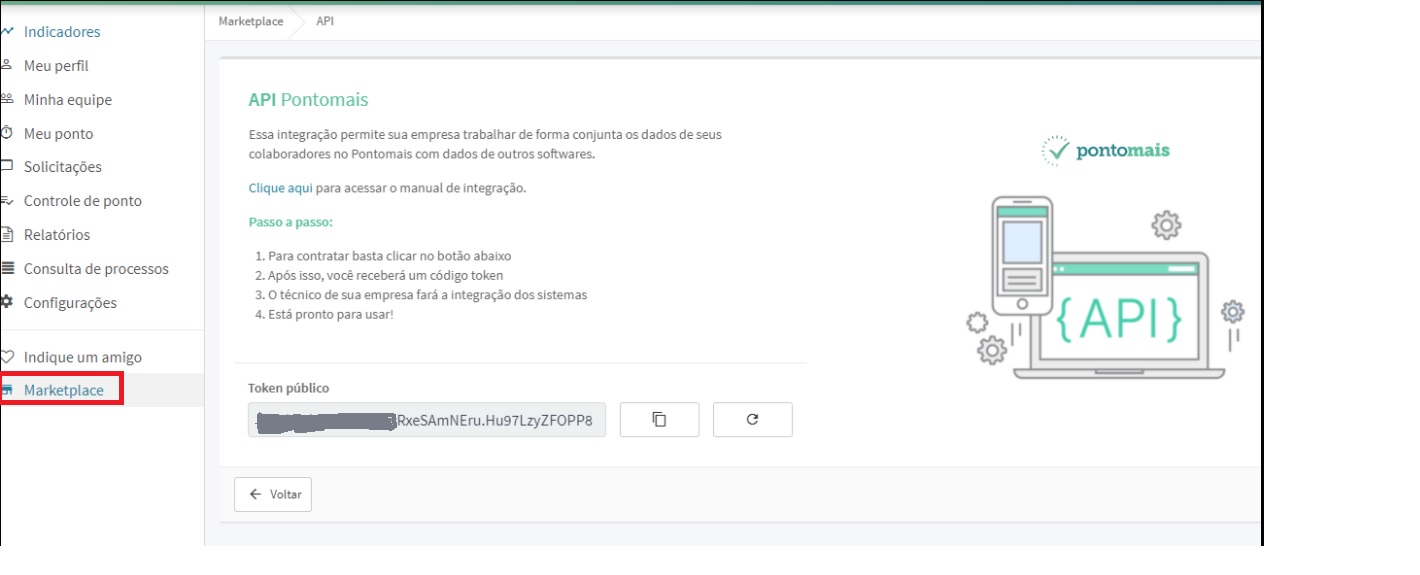The height and width of the screenshot is (575, 1420).
Task: Open Controle de ponto menu item
Action: [83, 201]
